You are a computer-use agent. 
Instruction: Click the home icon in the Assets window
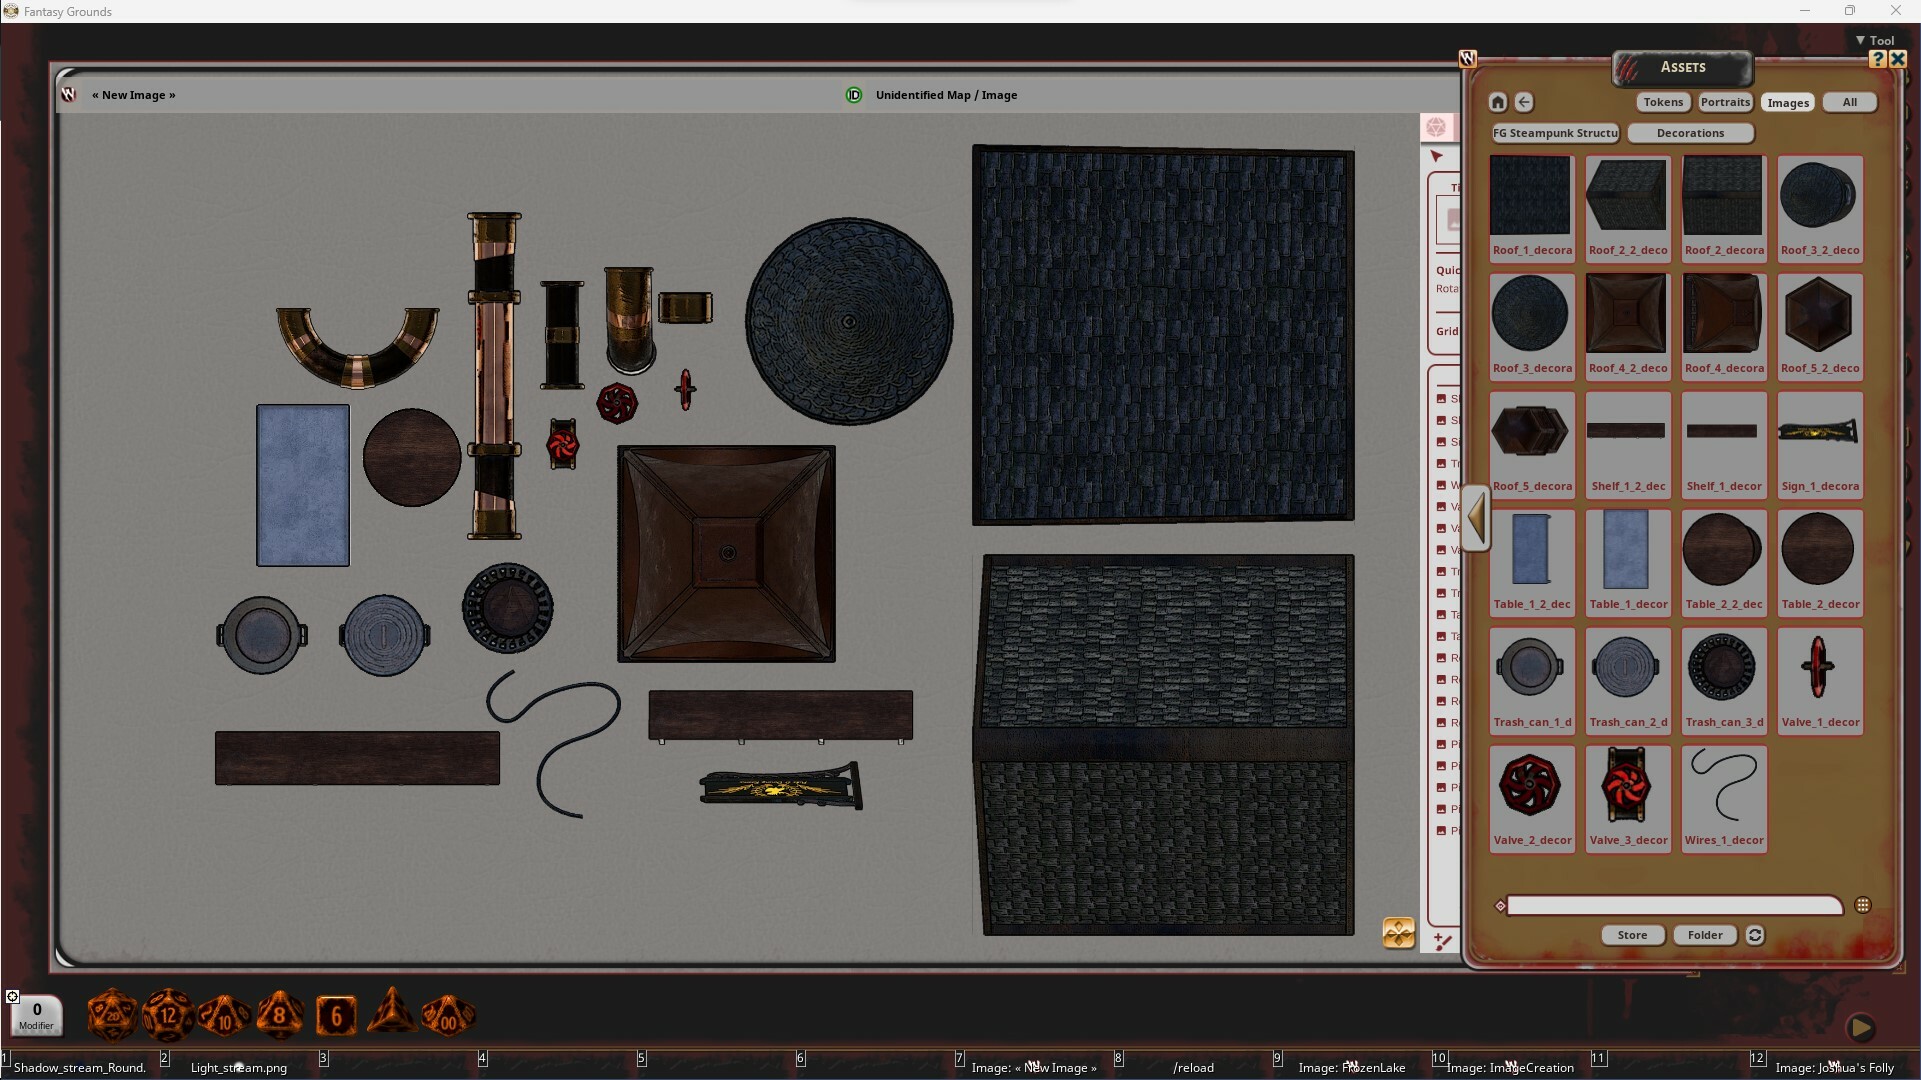pyautogui.click(x=1497, y=102)
